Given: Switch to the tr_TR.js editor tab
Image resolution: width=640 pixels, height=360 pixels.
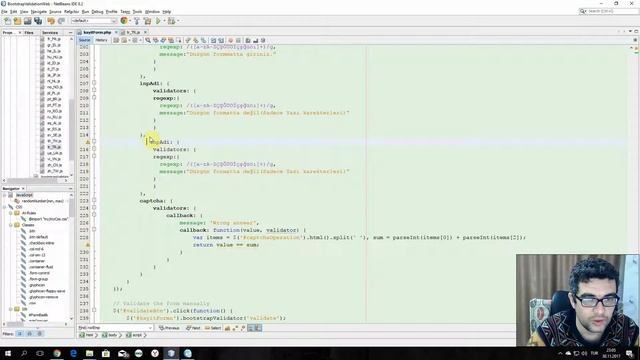Looking at the screenshot, I should [133, 32].
